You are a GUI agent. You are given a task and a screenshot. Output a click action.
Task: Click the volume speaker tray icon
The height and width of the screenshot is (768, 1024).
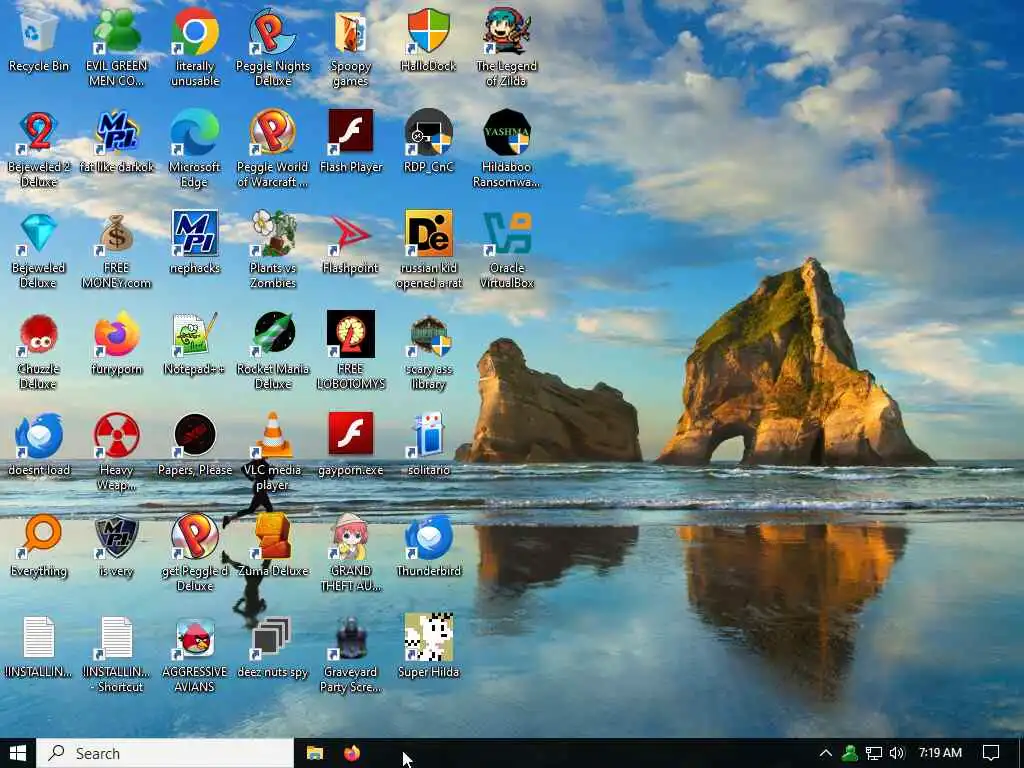pos(897,754)
